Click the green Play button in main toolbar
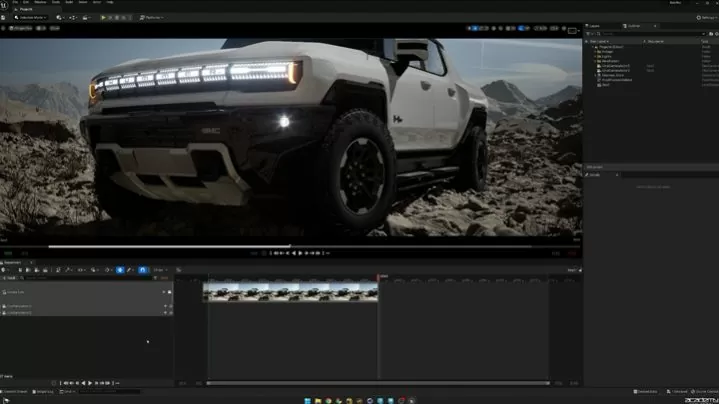719x404 pixels. (x=102, y=17)
